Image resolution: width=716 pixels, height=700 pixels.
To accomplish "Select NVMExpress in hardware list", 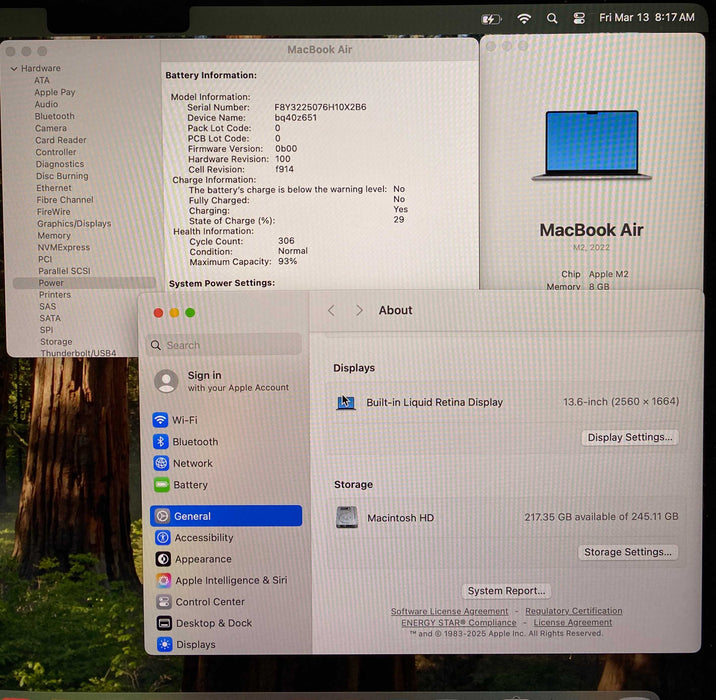I will tap(63, 247).
